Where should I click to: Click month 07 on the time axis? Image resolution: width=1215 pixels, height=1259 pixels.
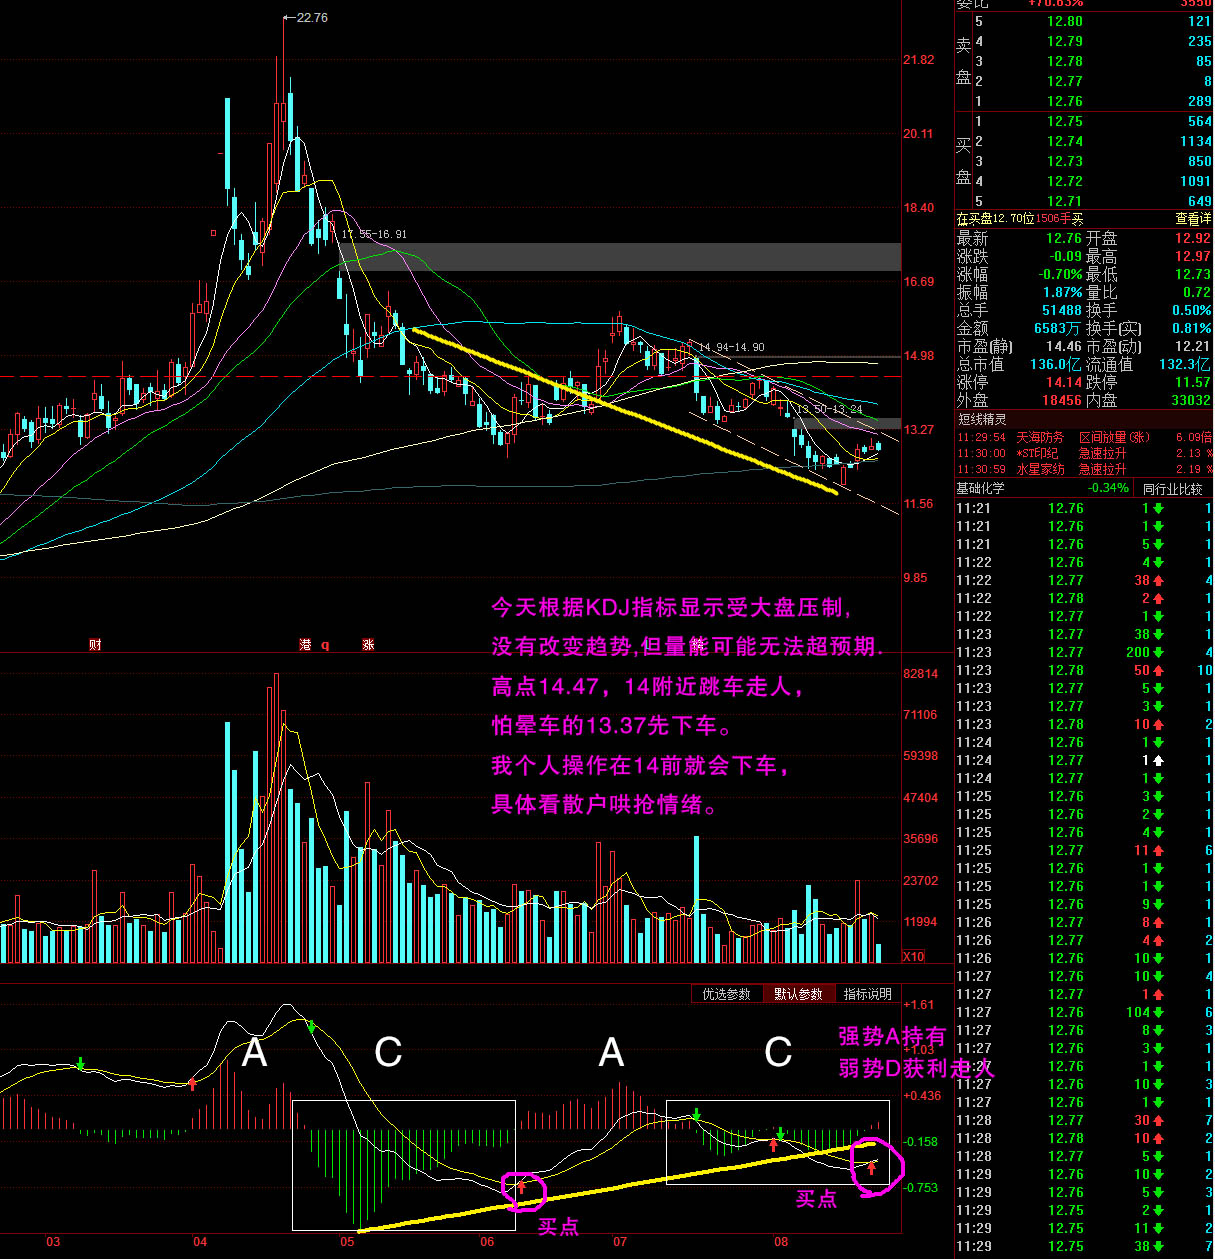coord(620,1242)
